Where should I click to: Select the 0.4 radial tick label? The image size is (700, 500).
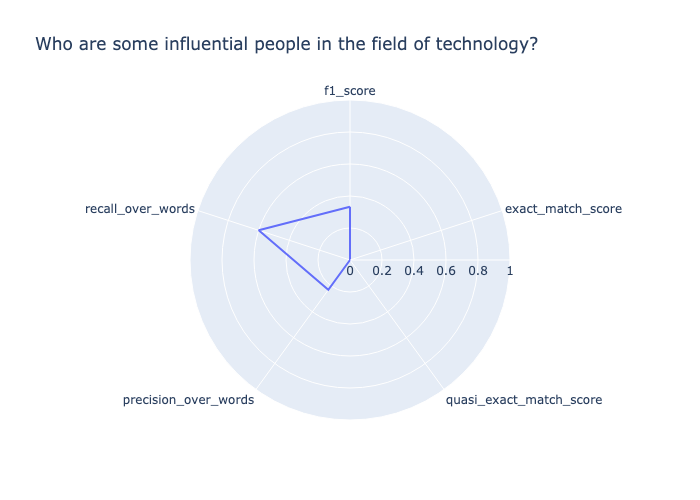414,271
